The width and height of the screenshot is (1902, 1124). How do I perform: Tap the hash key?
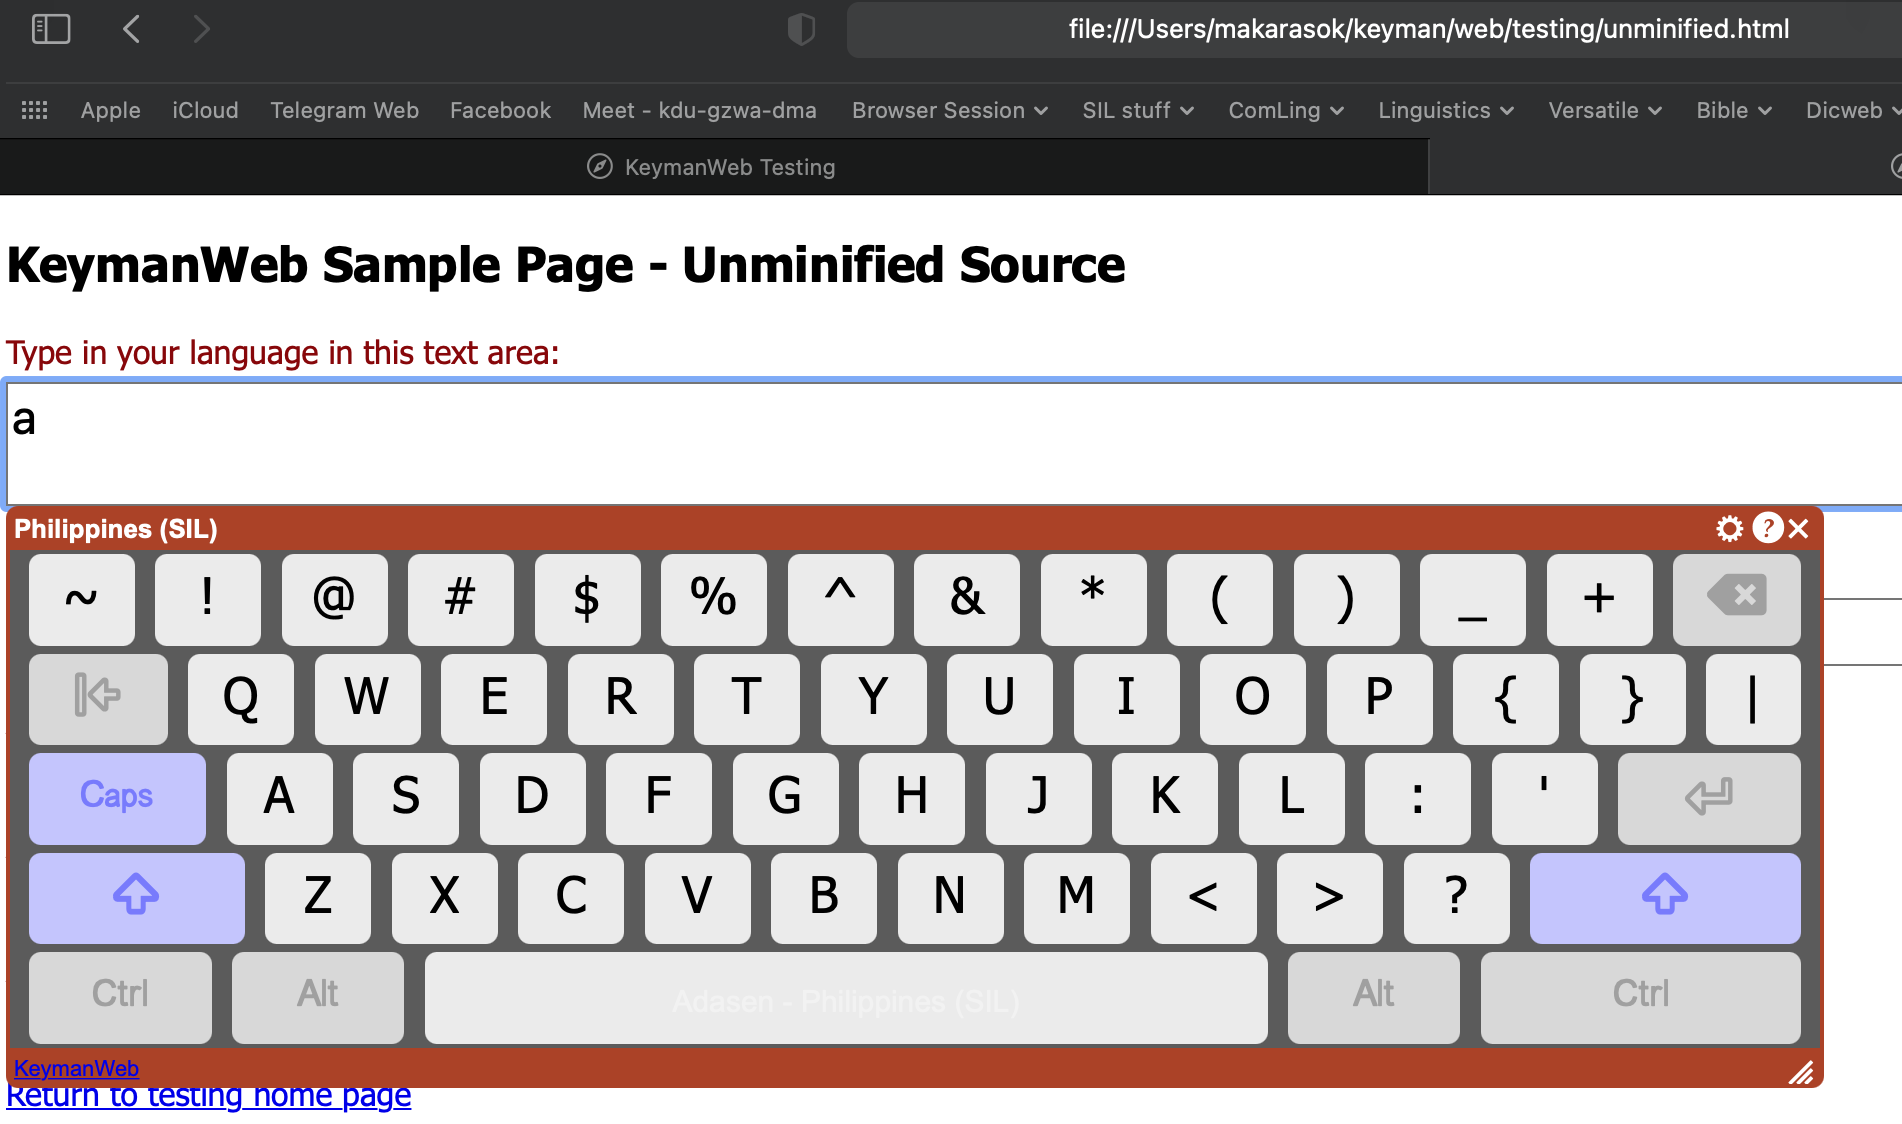tap(461, 598)
